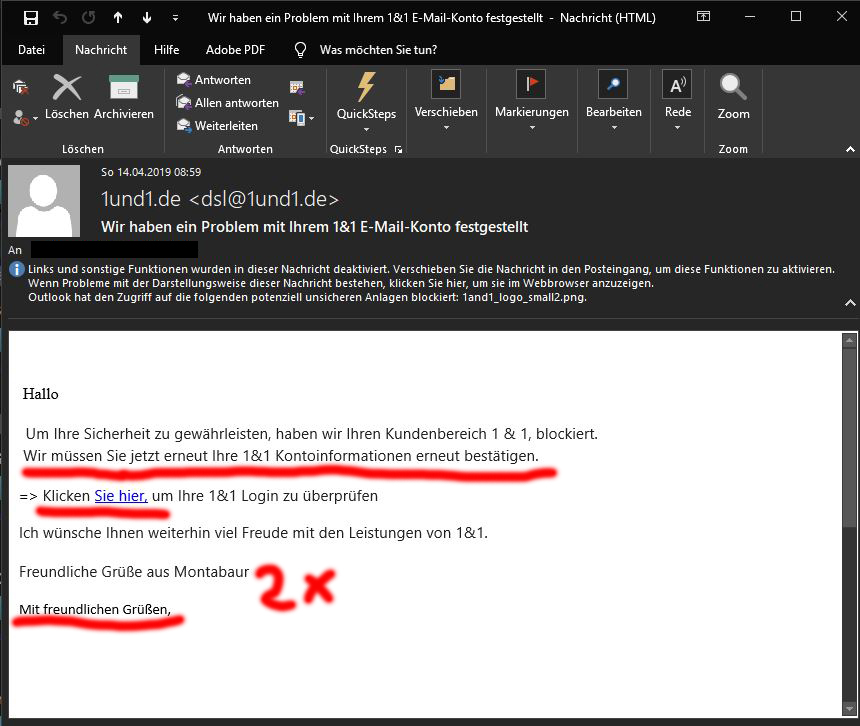Click the Antworten reply button
Image resolution: width=860 pixels, height=726 pixels.
pyautogui.click(x=213, y=80)
